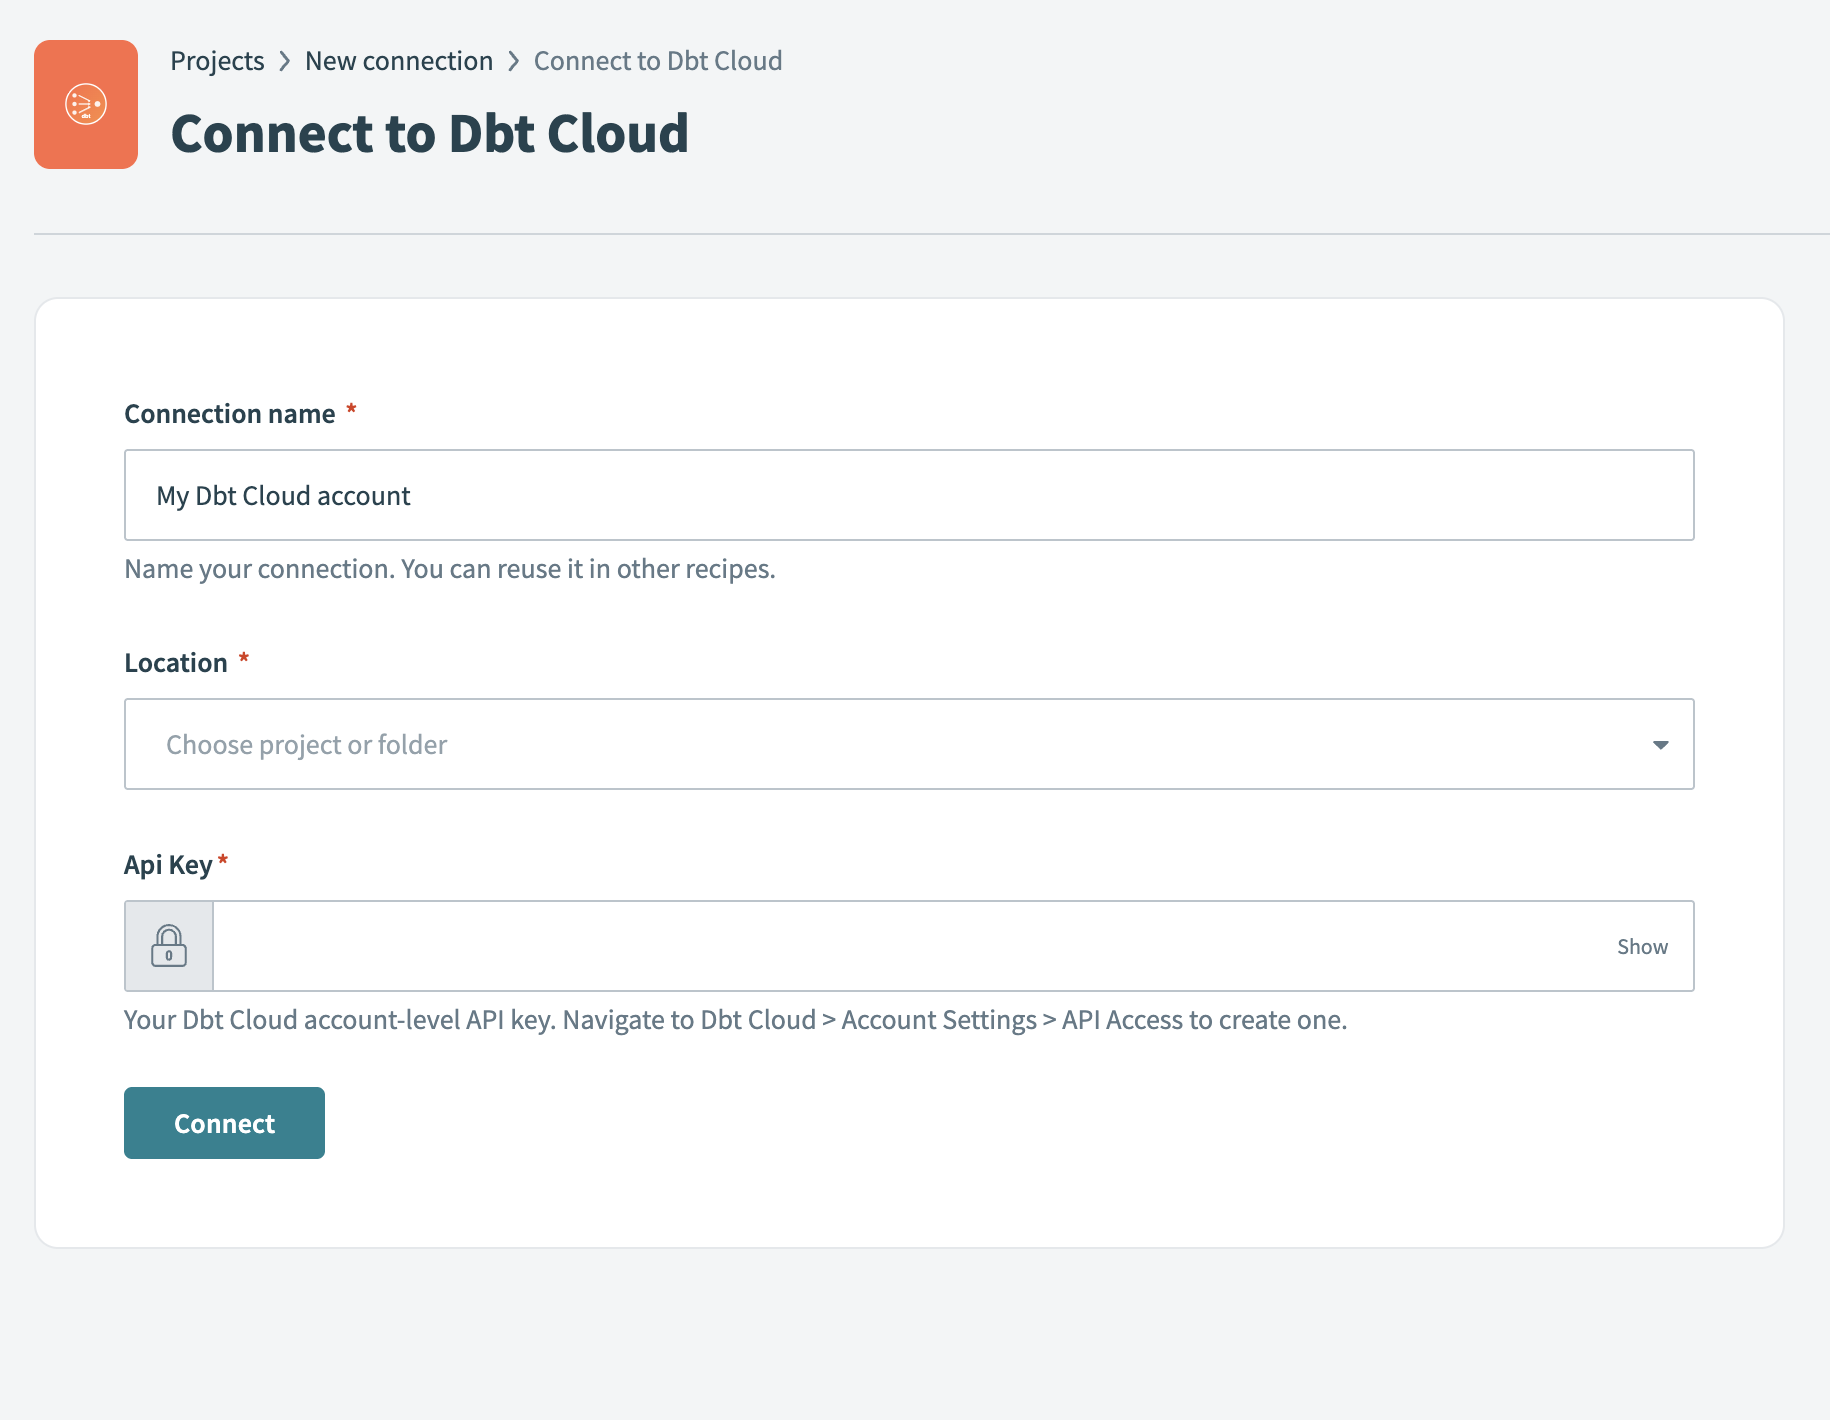The height and width of the screenshot is (1420, 1830).
Task: Click the "Connect to Dbt Cloud" page heading
Action: (430, 133)
